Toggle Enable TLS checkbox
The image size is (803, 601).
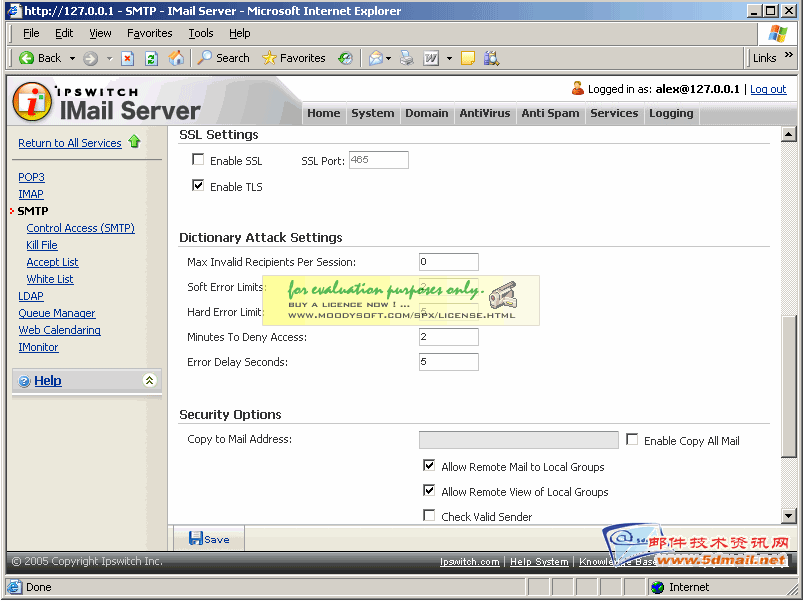tap(198, 186)
